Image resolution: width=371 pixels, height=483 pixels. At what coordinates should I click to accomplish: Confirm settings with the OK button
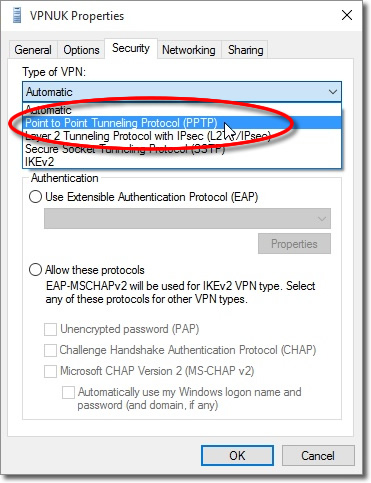click(237, 455)
